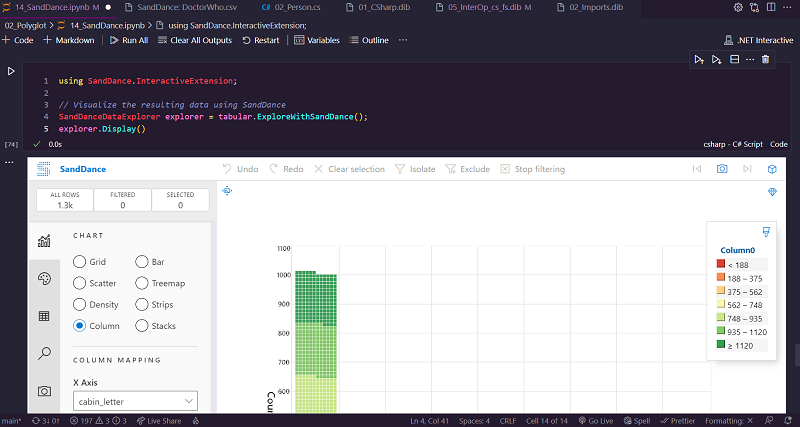The image size is (800, 427).
Task: Open the X Axis cabin_letter dropdown
Action: click(x=135, y=401)
